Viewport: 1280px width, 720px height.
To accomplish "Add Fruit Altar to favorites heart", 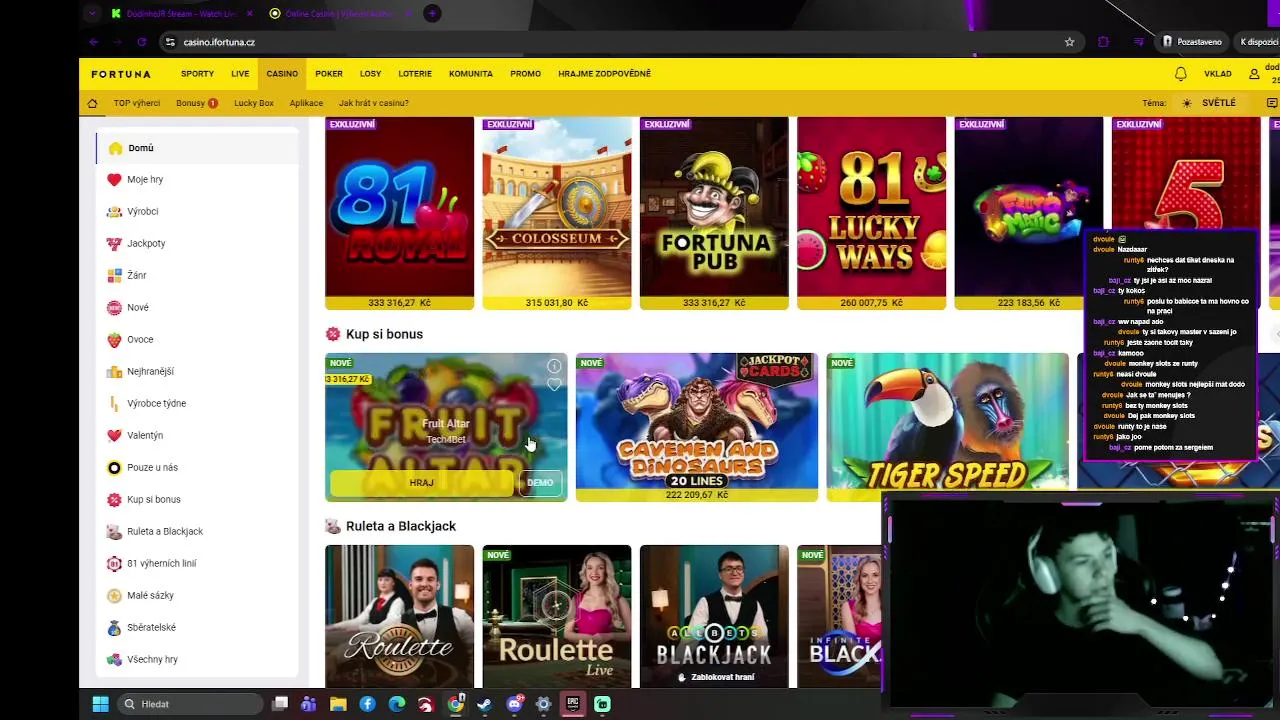I will (x=554, y=385).
